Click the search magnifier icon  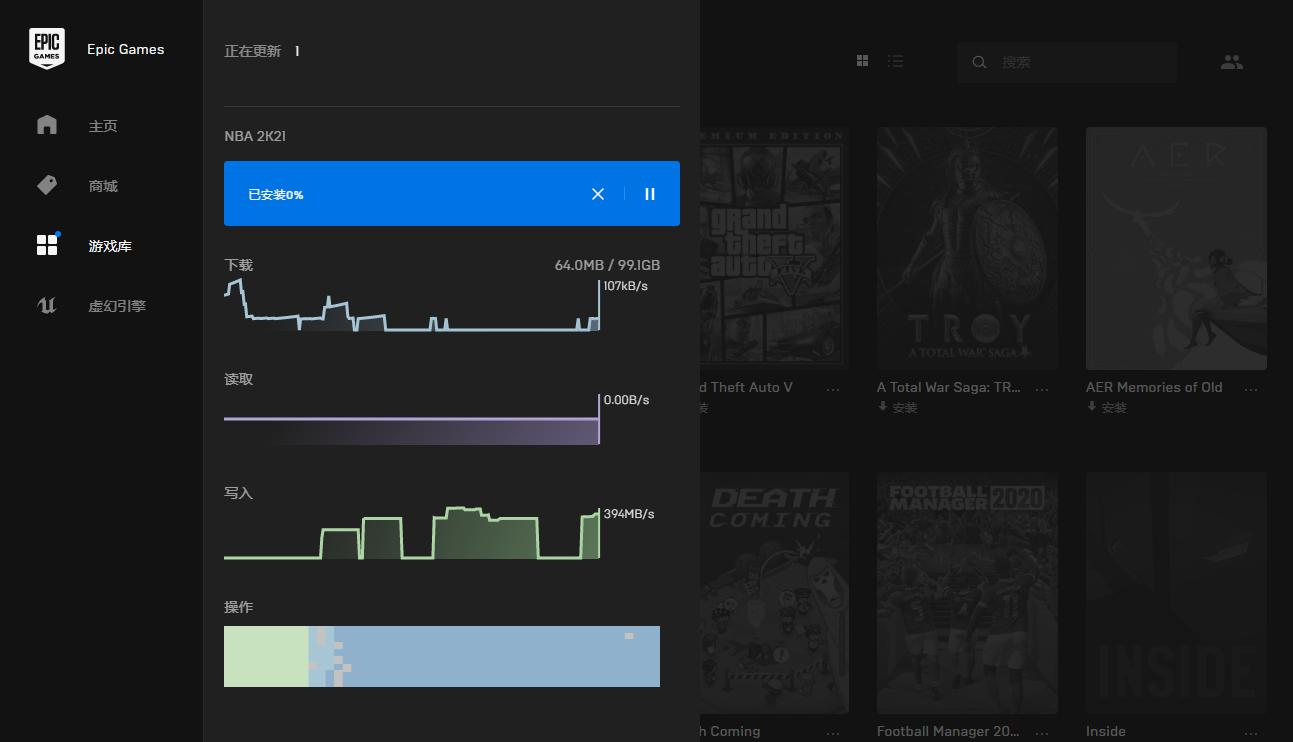pos(979,62)
